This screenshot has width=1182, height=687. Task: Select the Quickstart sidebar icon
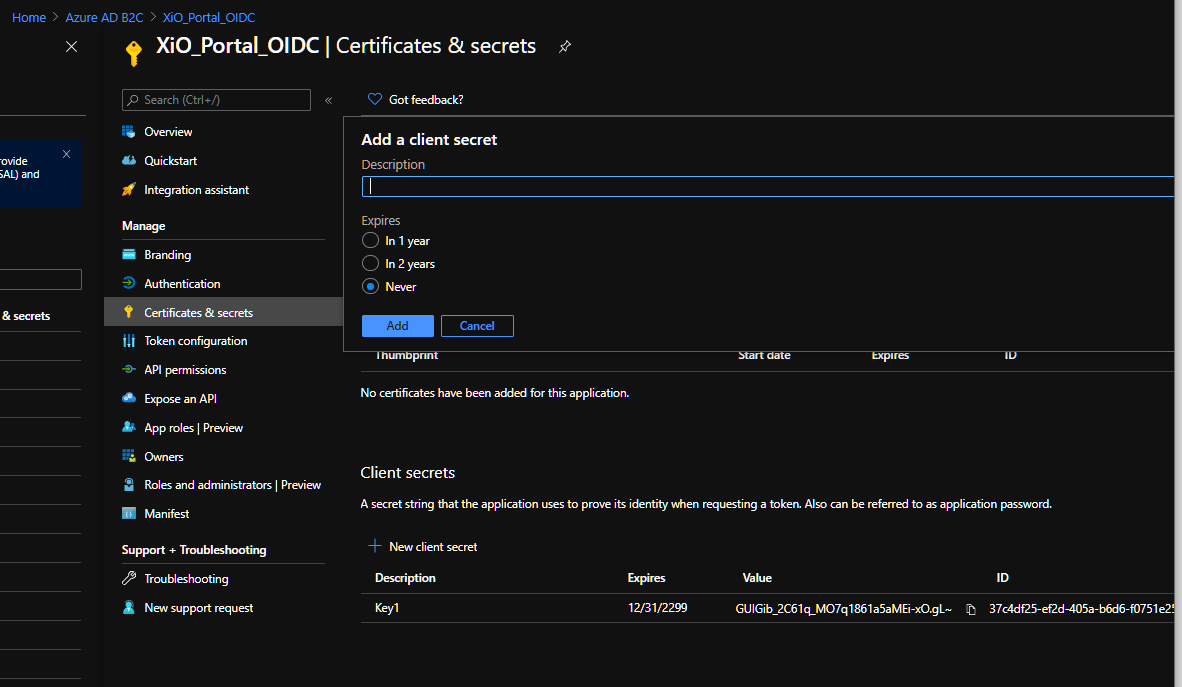(x=129, y=160)
